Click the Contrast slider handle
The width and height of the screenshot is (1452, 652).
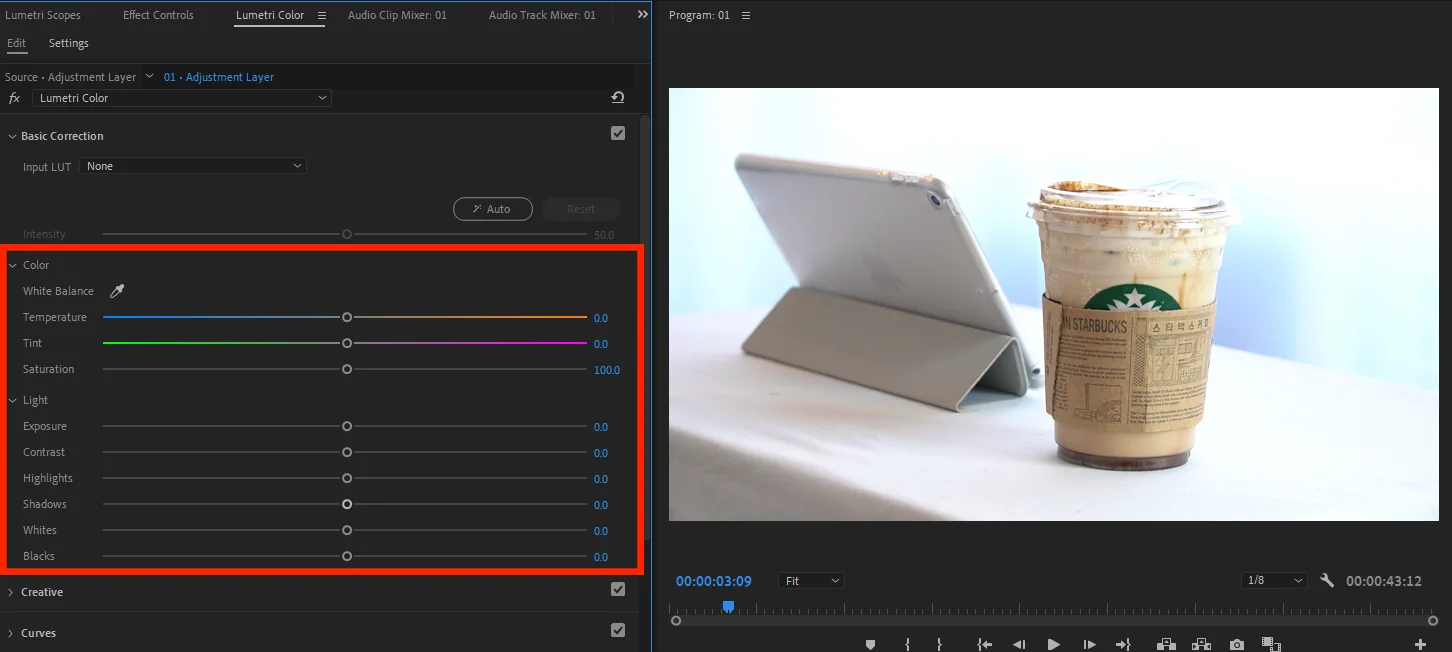coord(347,452)
